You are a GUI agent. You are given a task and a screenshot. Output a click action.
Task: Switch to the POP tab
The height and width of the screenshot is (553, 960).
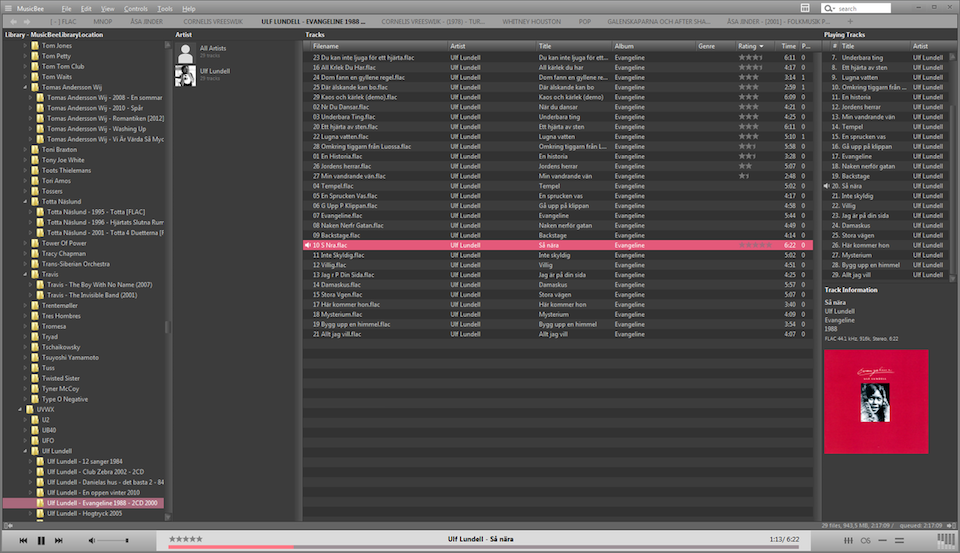[585, 21]
